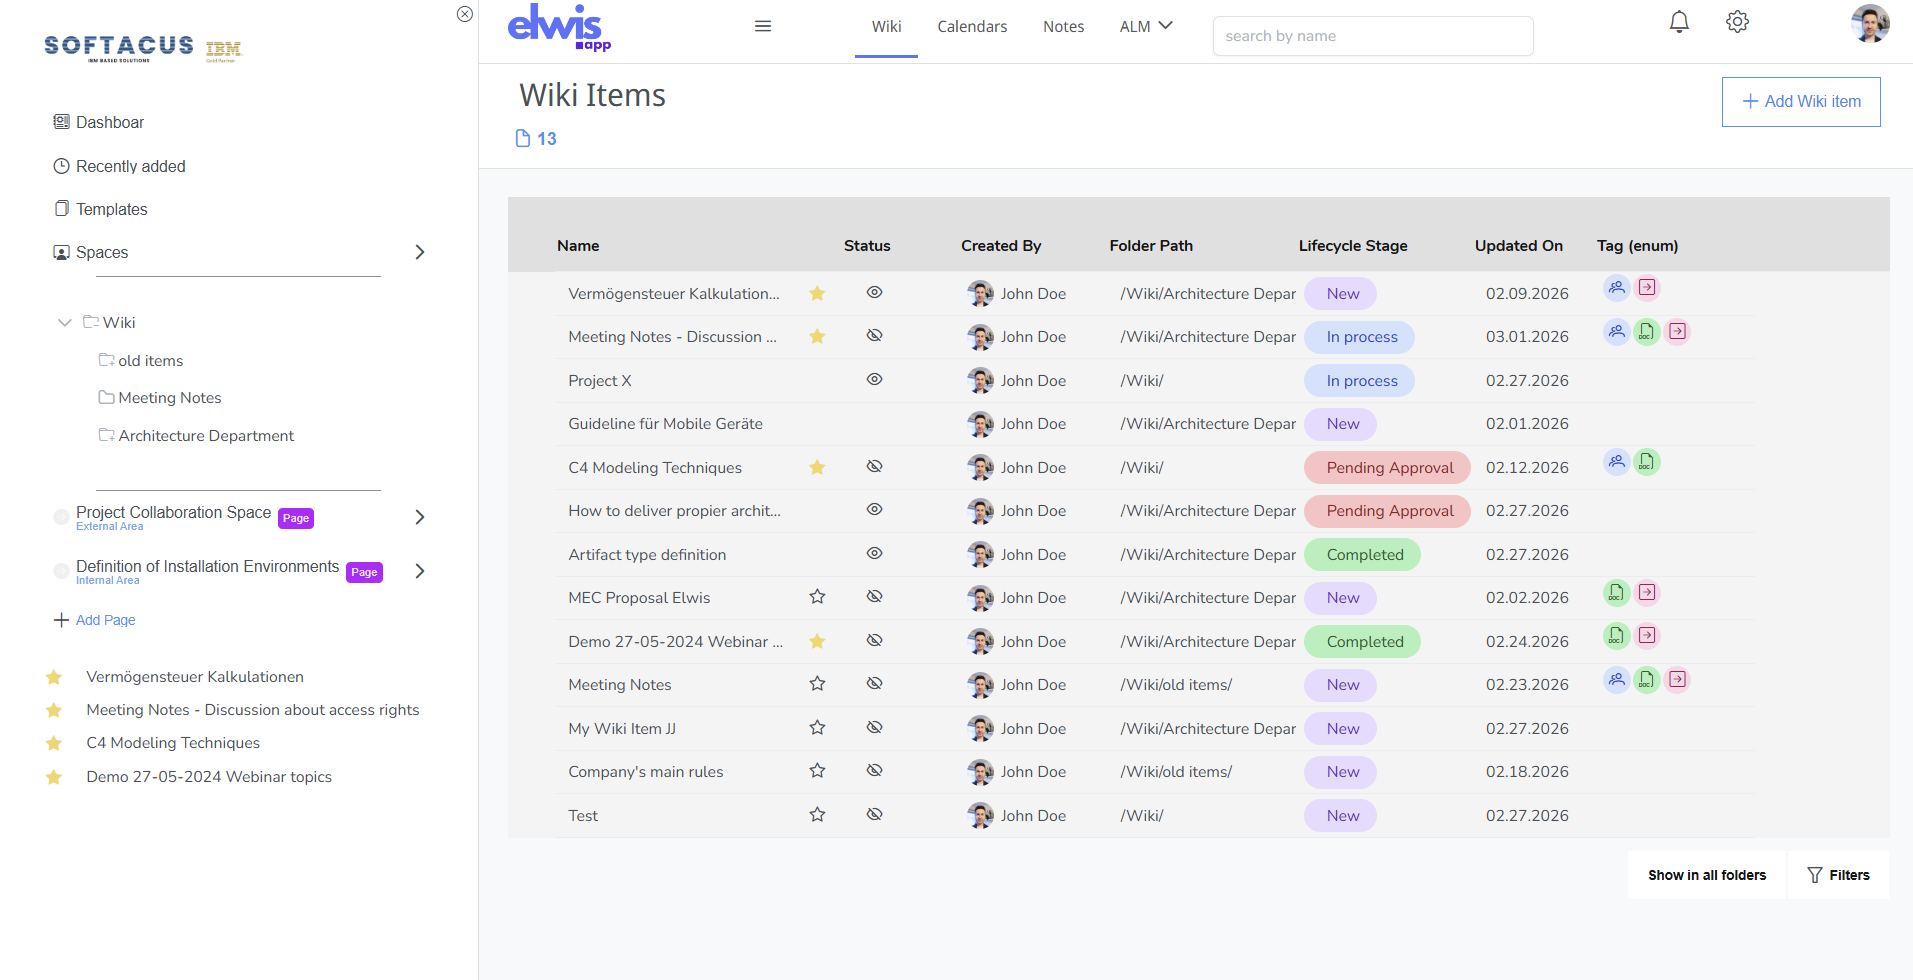The width and height of the screenshot is (1913, 980).
Task: Unstar the C4 Modeling Techniques item
Action: coord(817,467)
